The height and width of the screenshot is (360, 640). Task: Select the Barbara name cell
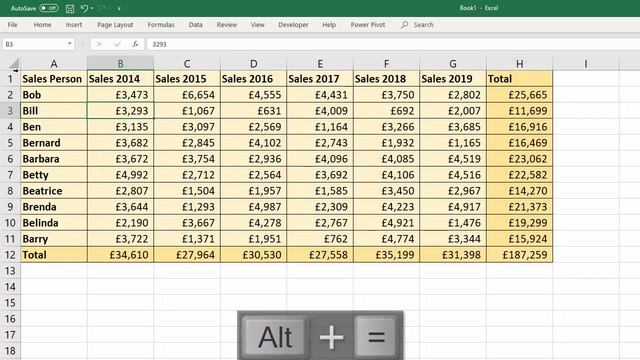click(x=53, y=159)
